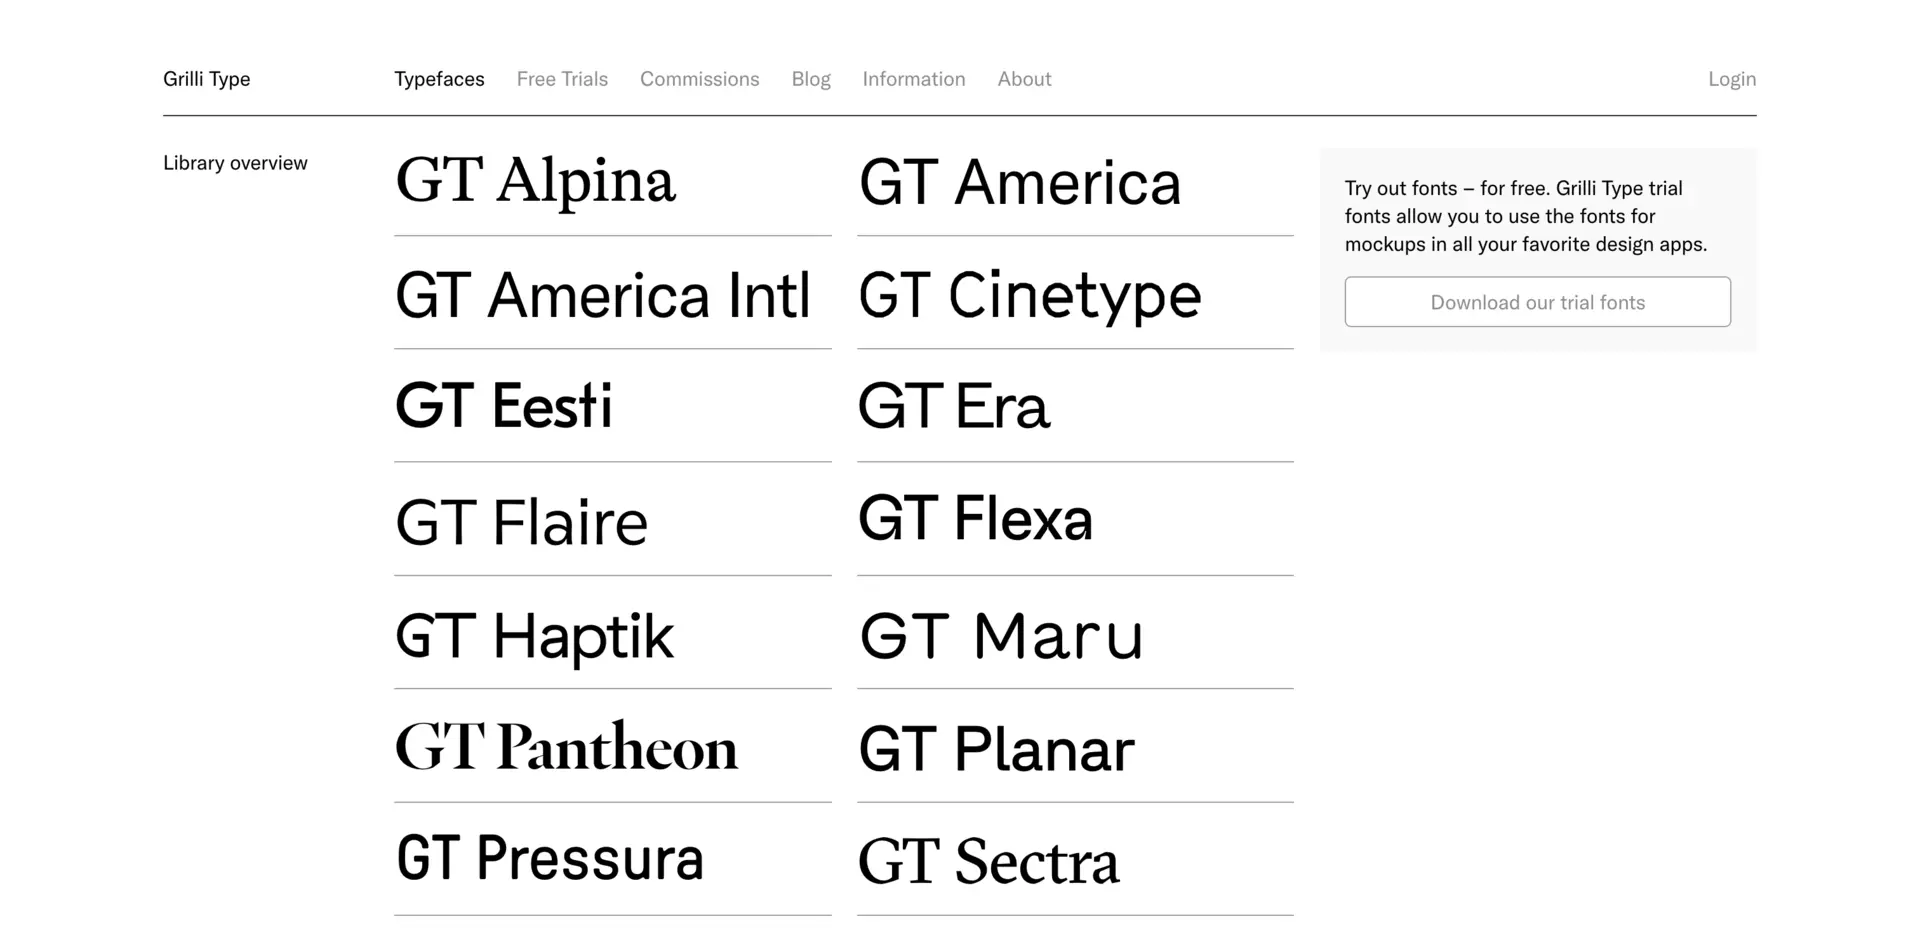Open GT Pantheon serif typeface
This screenshot has height=949, width=1920.
click(x=567, y=748)
